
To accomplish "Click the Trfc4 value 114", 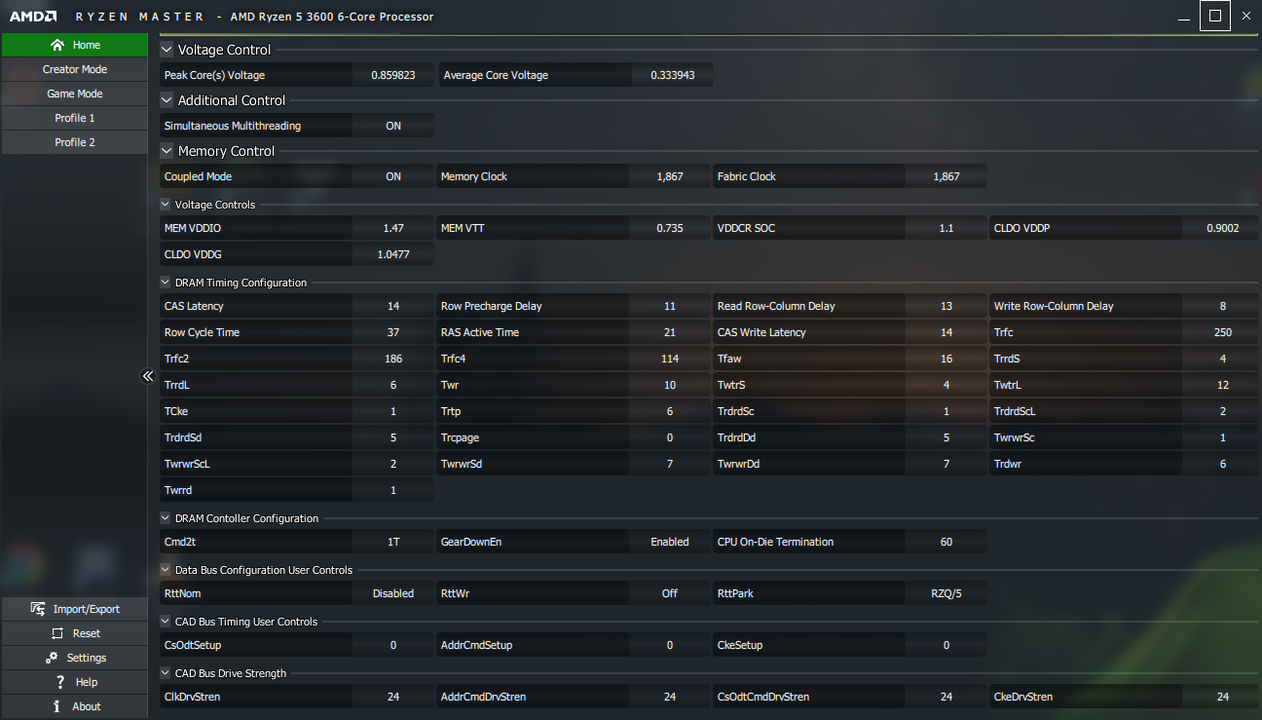I will click(x=670, y=359).
